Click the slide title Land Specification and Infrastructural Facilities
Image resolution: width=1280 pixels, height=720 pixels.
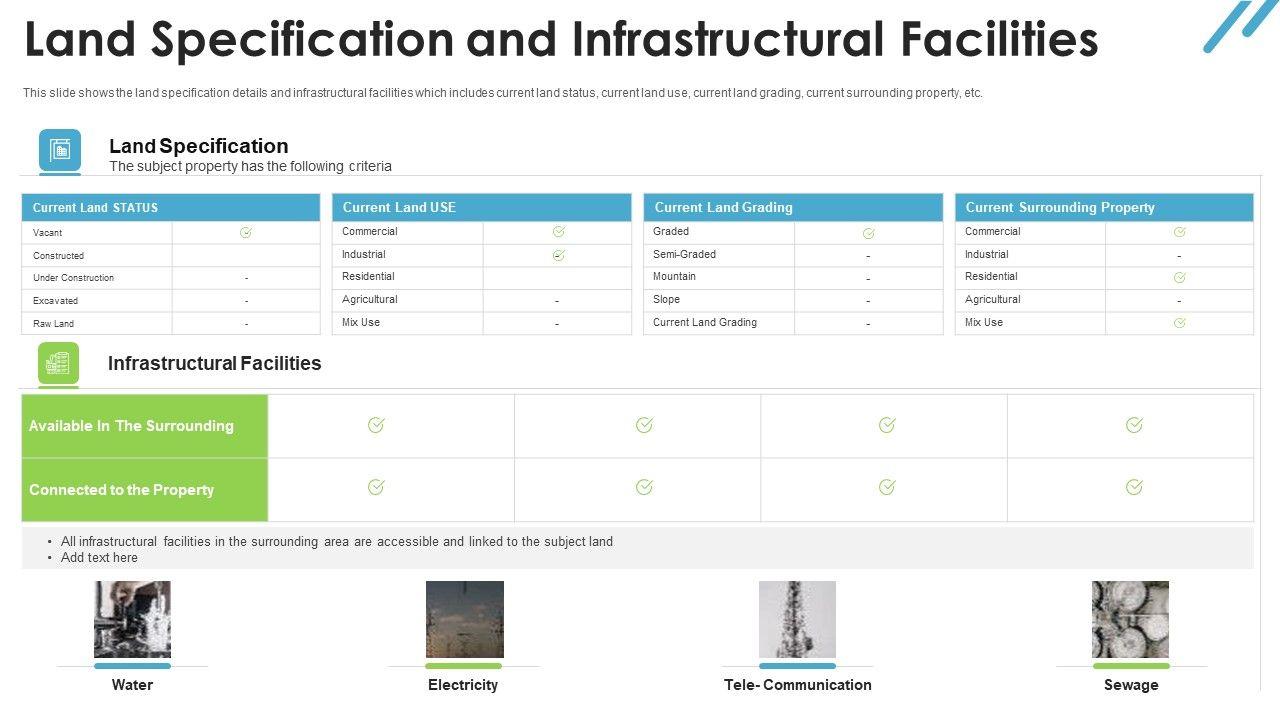coord(561,40)
